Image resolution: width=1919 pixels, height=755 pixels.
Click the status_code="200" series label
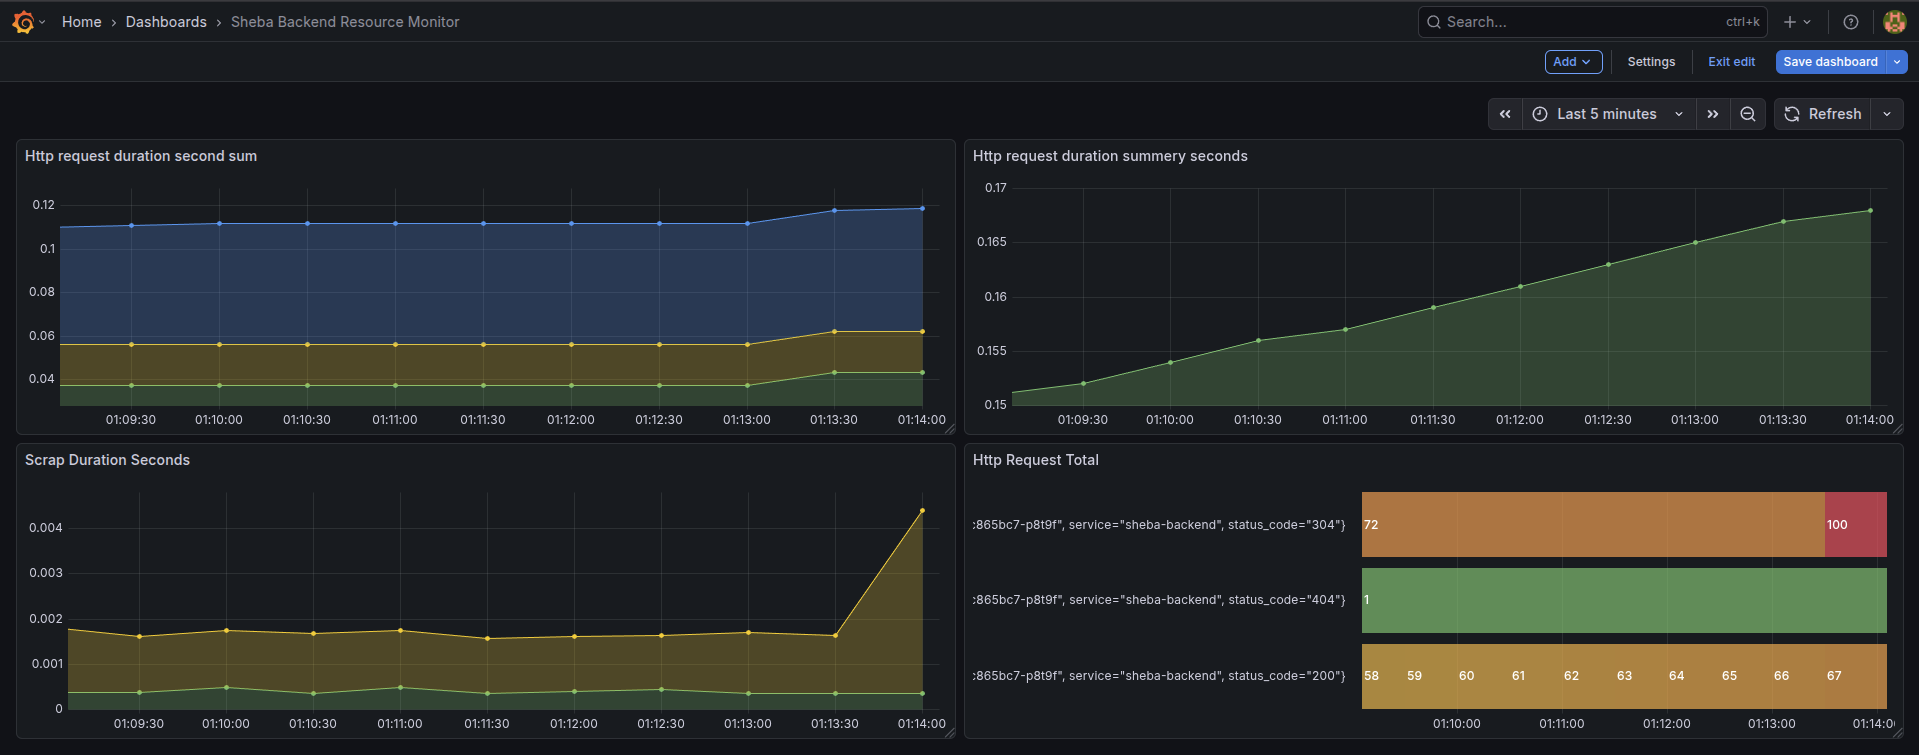[x=1159, y=676]
